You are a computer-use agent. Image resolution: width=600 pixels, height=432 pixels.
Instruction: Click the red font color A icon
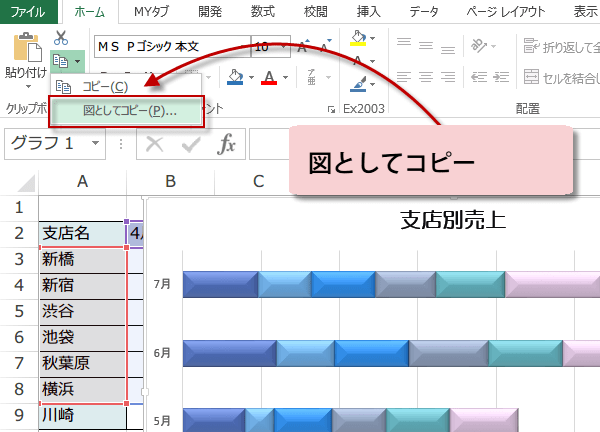[269, 77]
